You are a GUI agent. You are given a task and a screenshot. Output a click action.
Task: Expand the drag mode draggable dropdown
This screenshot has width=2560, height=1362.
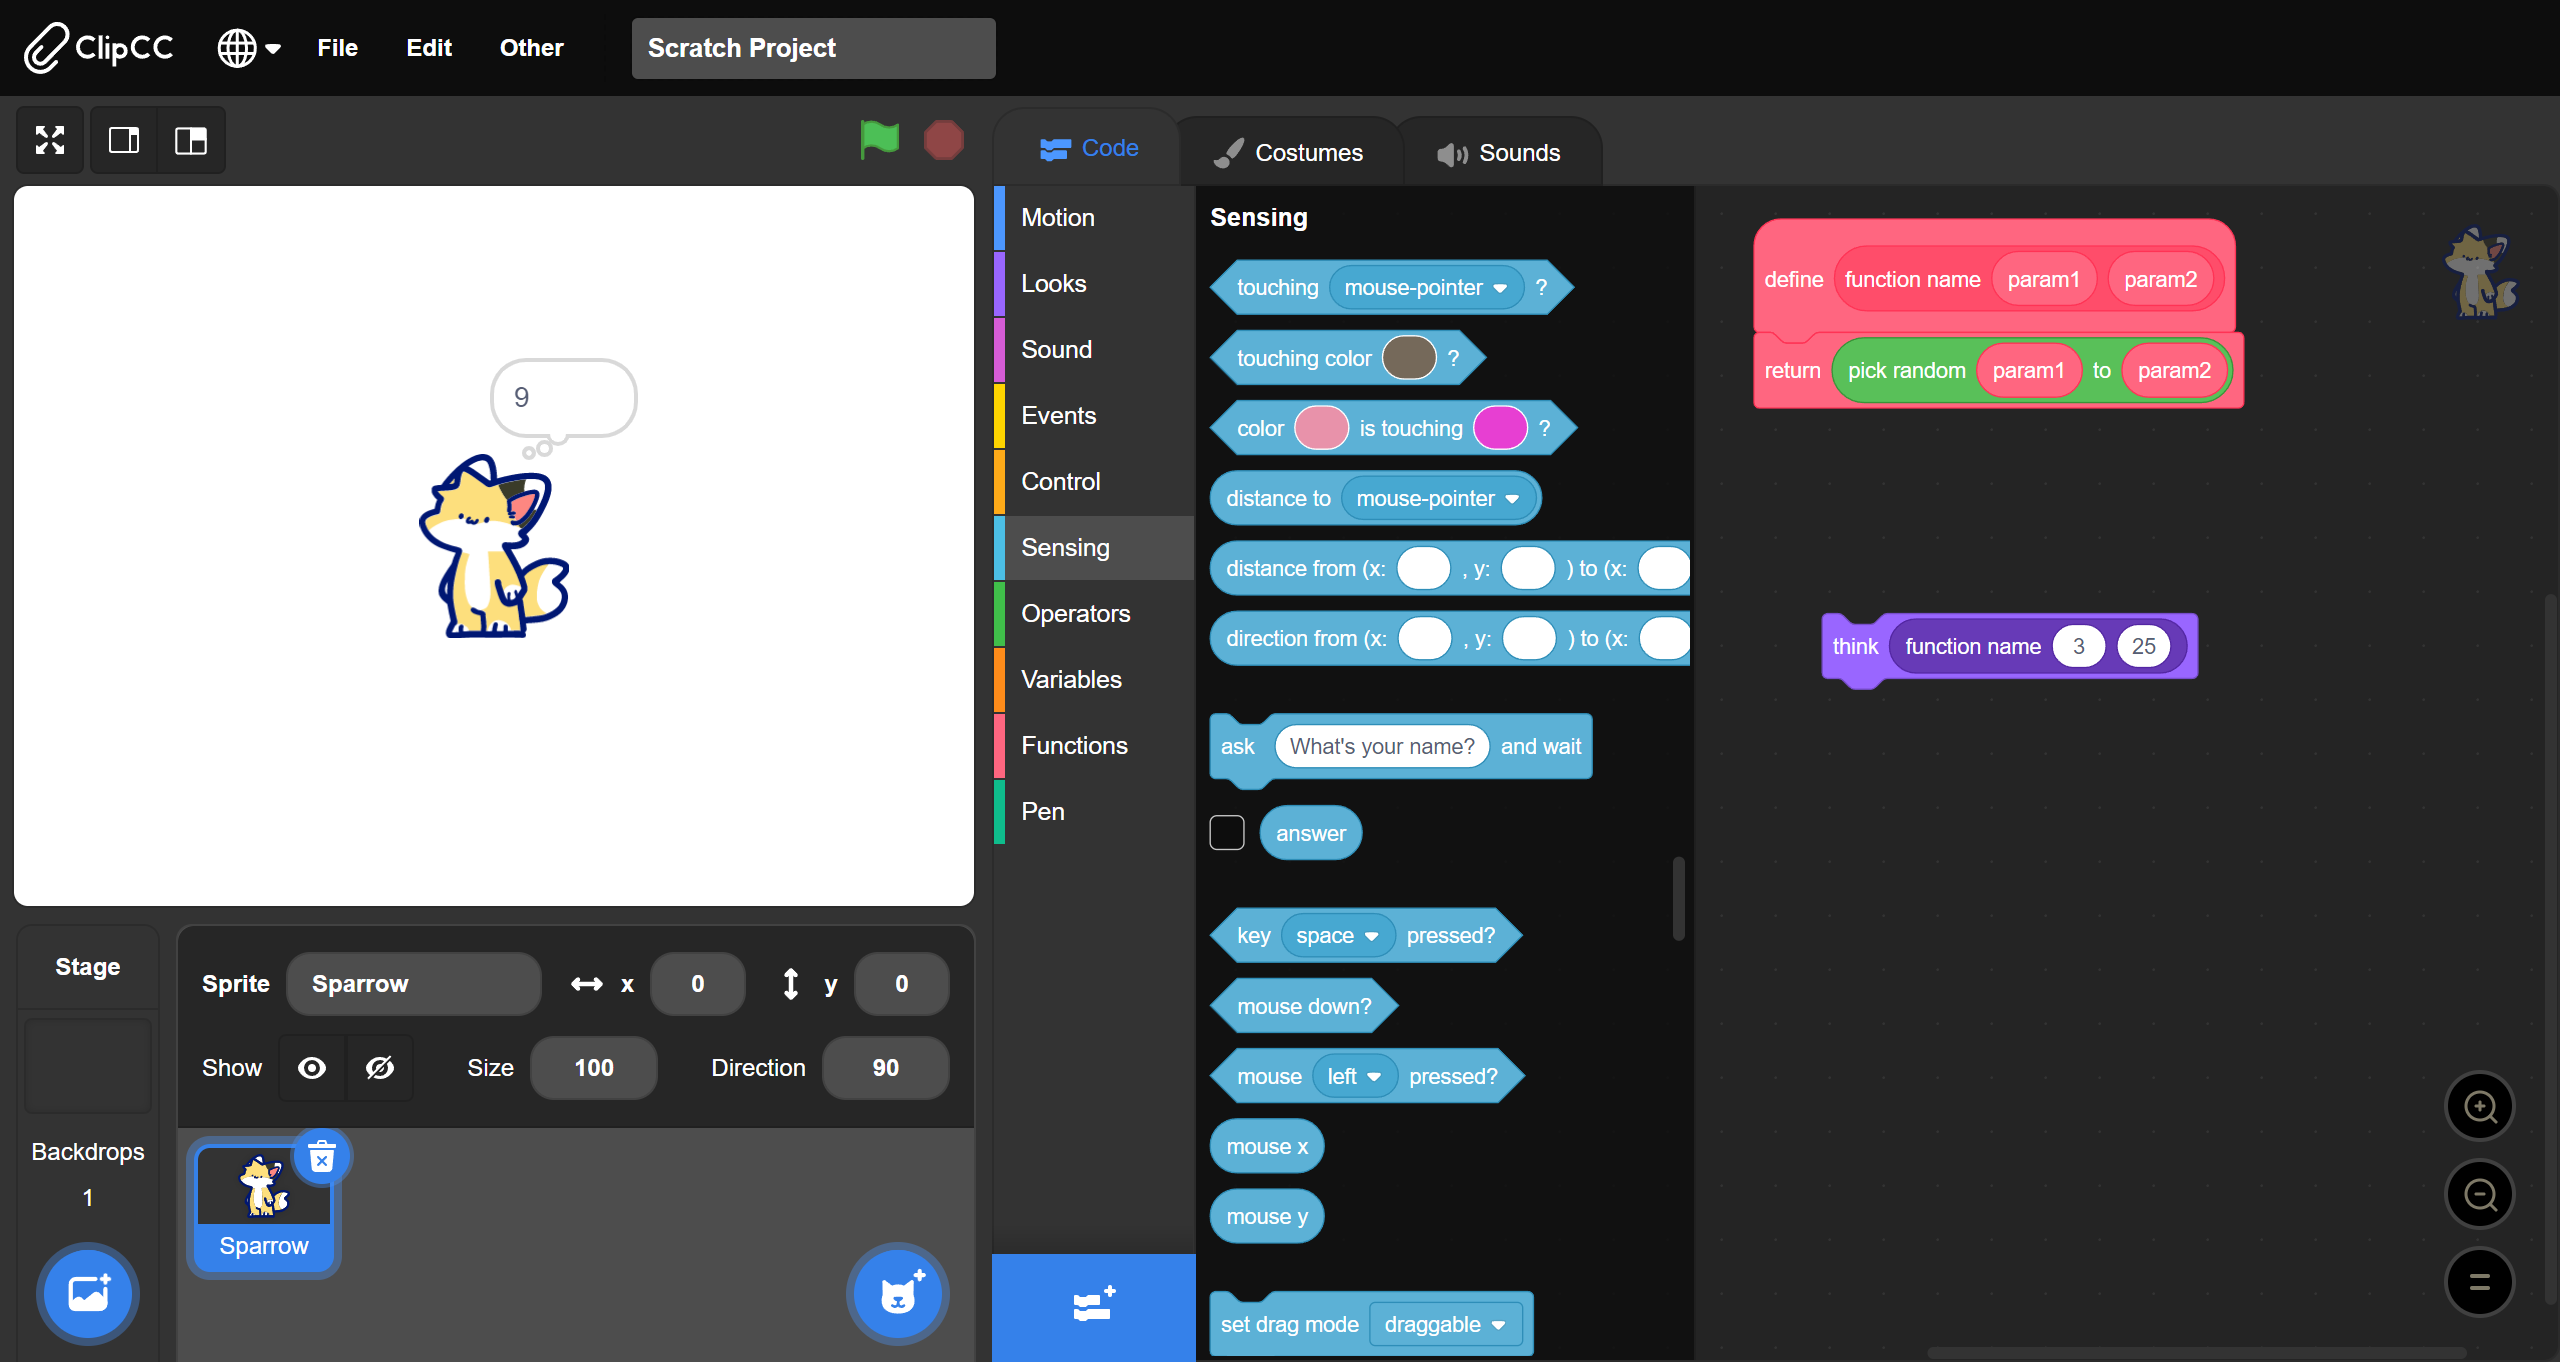pos(1445,1325)
